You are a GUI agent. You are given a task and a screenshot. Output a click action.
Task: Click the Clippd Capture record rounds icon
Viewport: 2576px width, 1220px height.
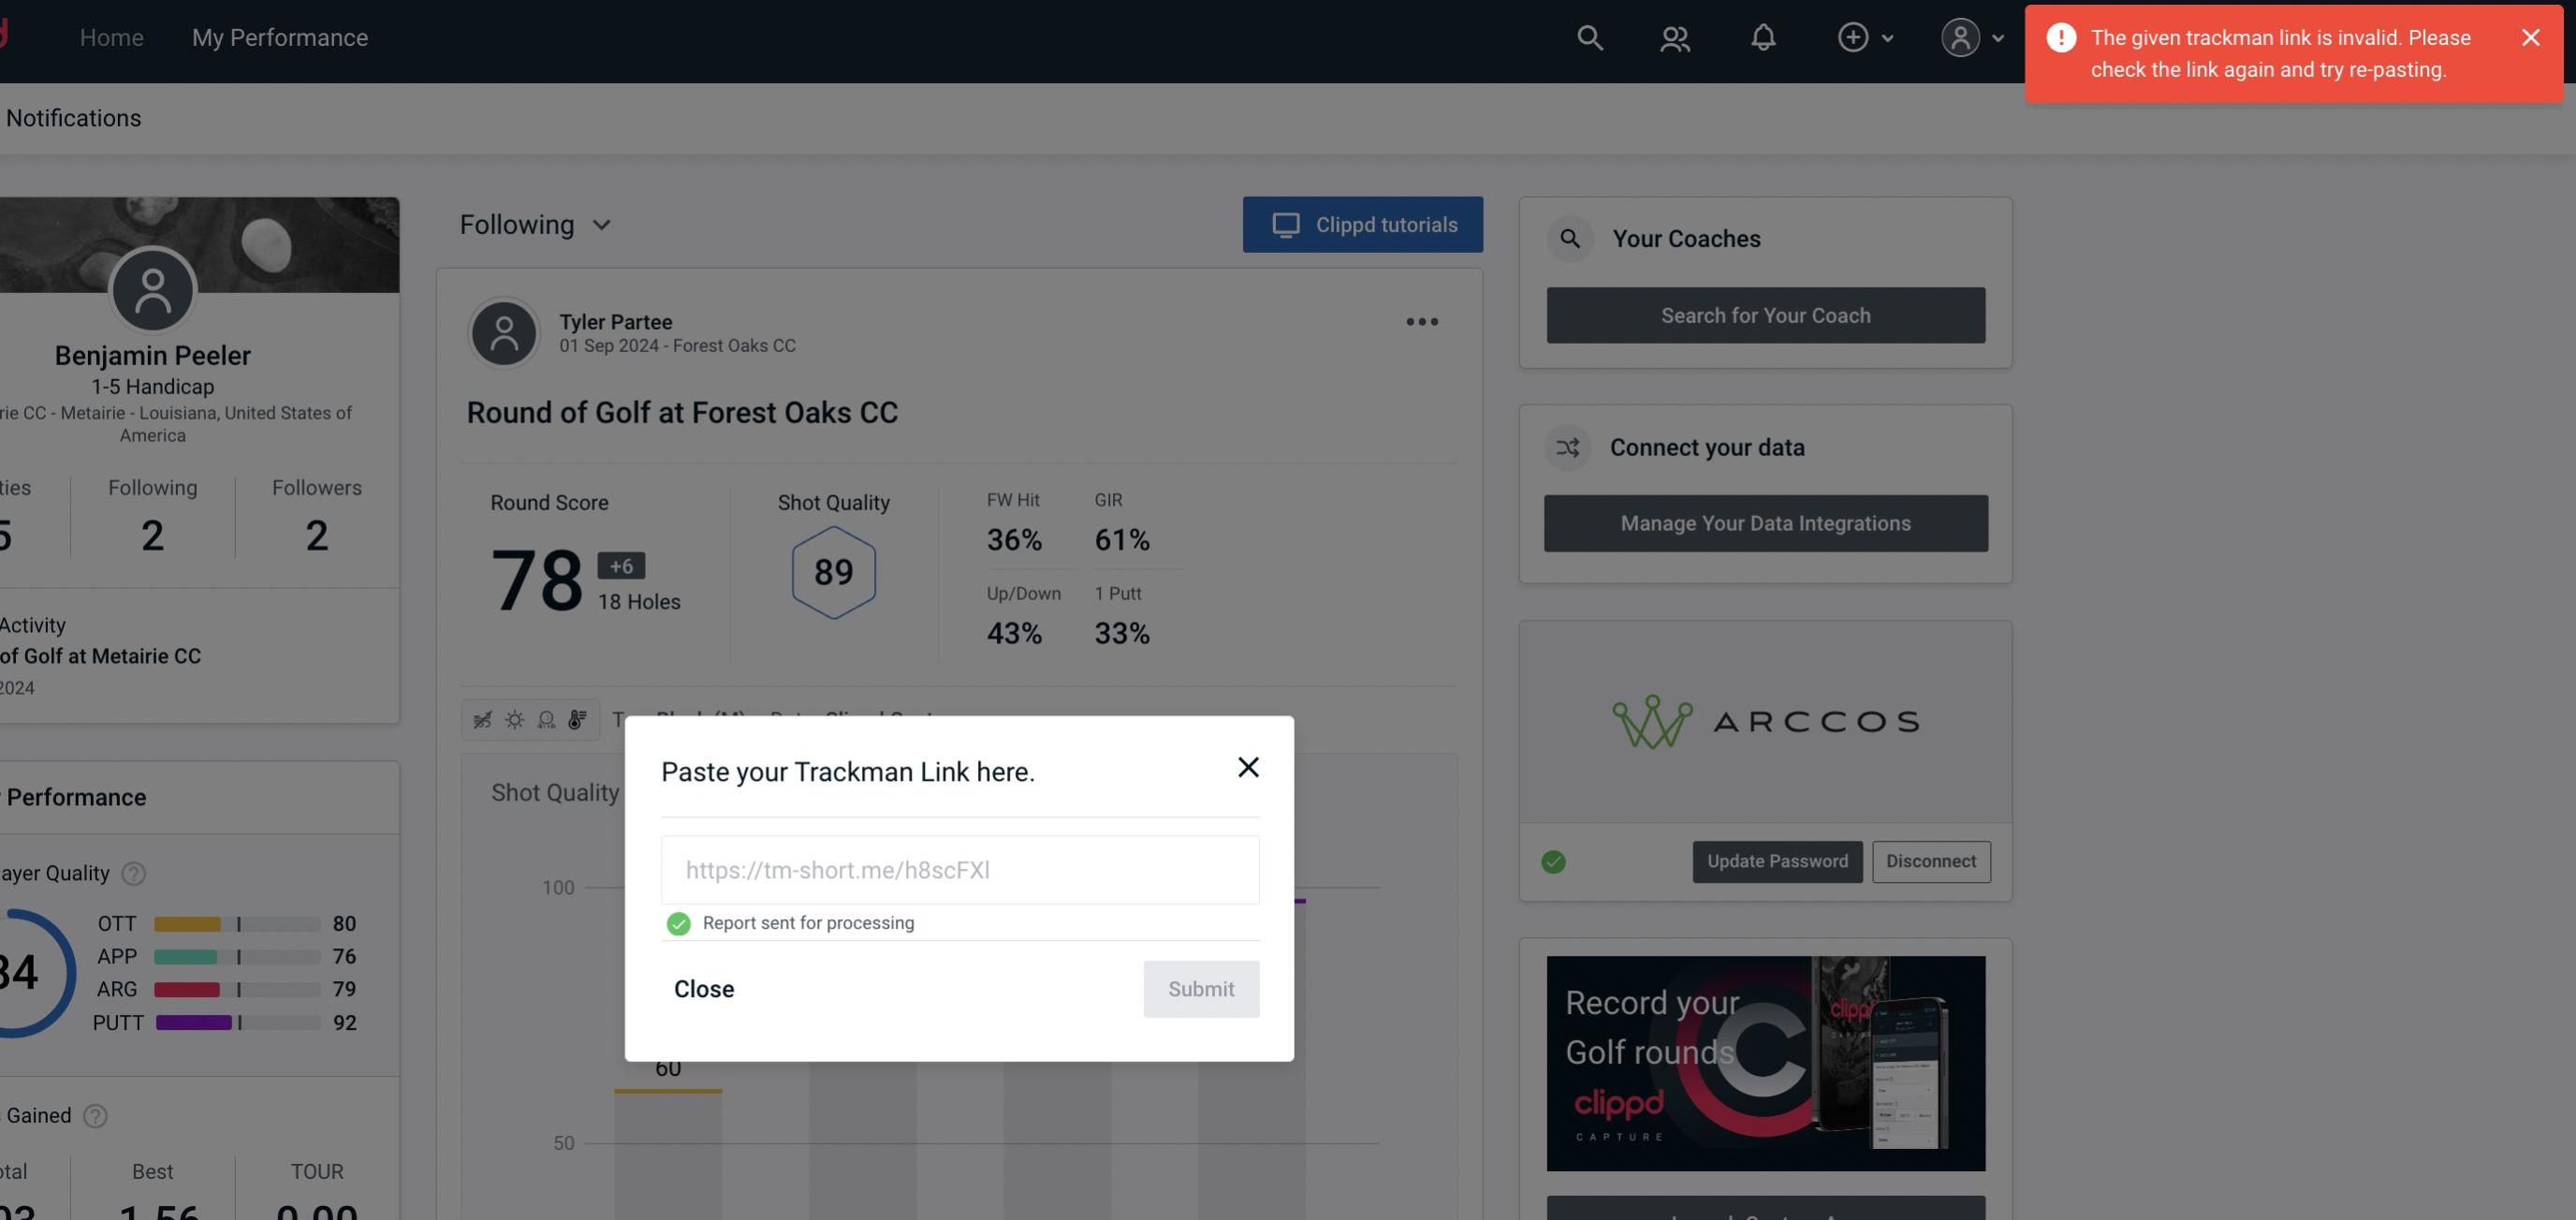tap(1764, 1062)
